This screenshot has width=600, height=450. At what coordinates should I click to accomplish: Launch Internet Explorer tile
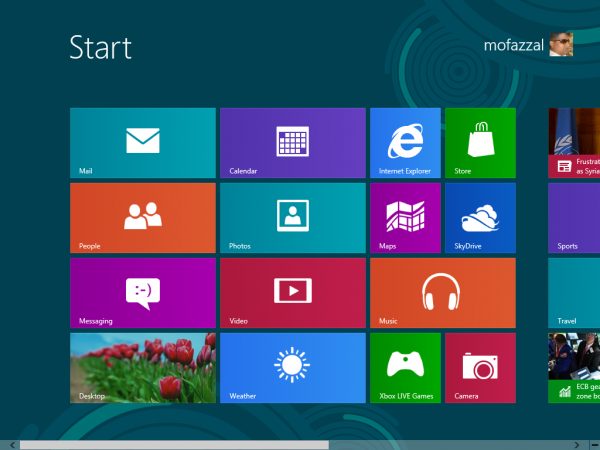point(405,143)
